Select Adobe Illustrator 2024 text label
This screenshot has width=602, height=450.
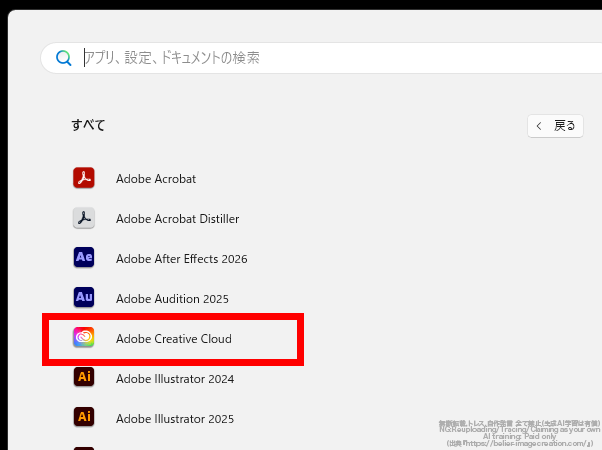(174, 379)
